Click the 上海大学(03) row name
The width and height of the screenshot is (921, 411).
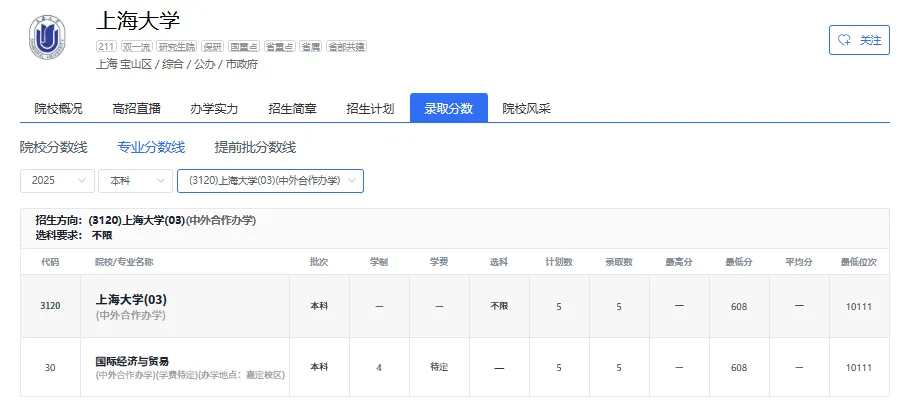pyautogui.click(x=131, y=299)
